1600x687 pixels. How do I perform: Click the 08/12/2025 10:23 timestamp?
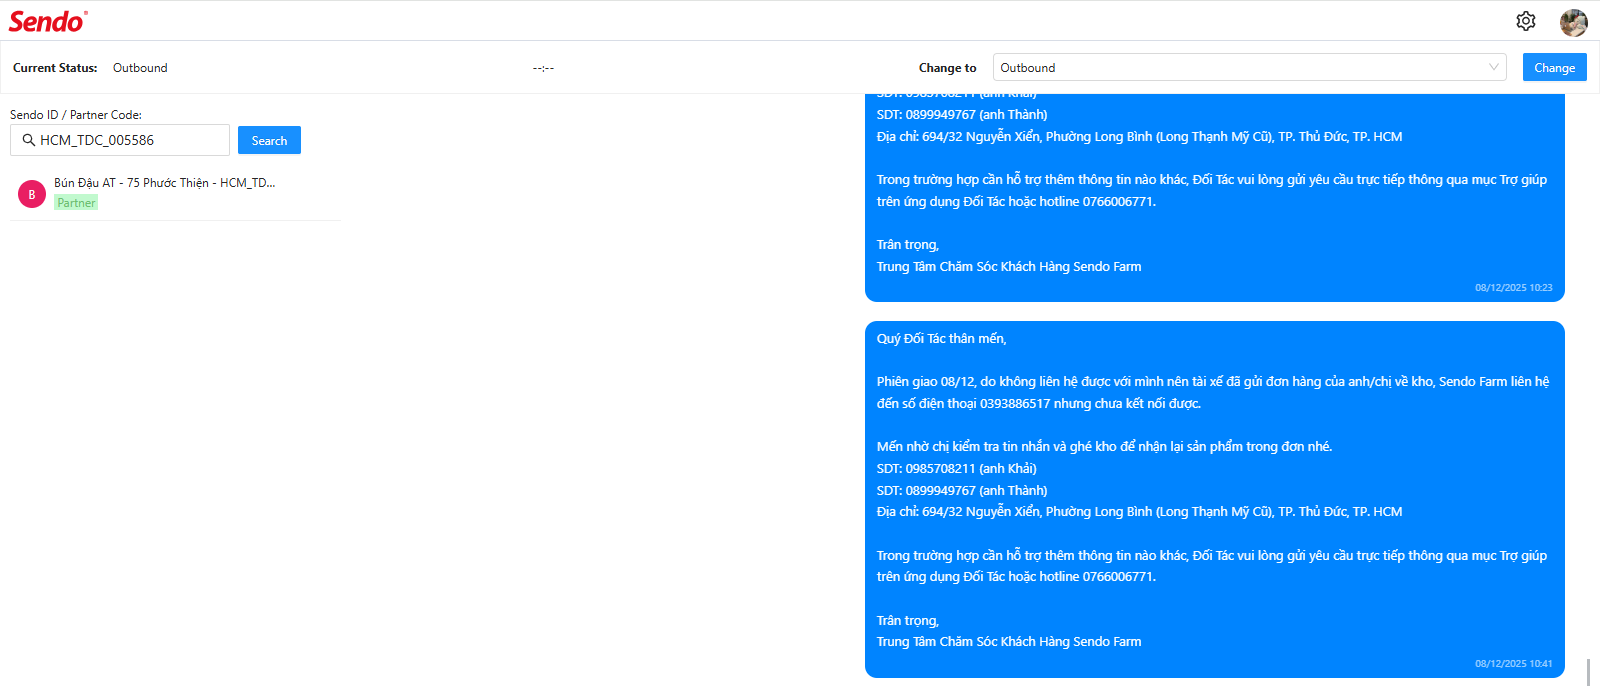pos(1513,288)
